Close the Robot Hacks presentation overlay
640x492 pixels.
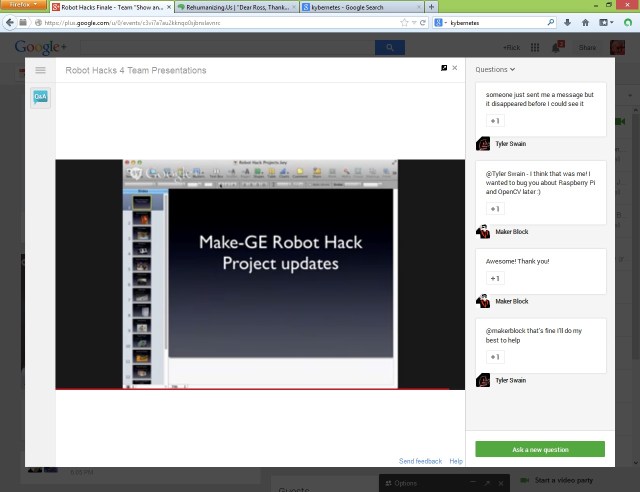455,68
